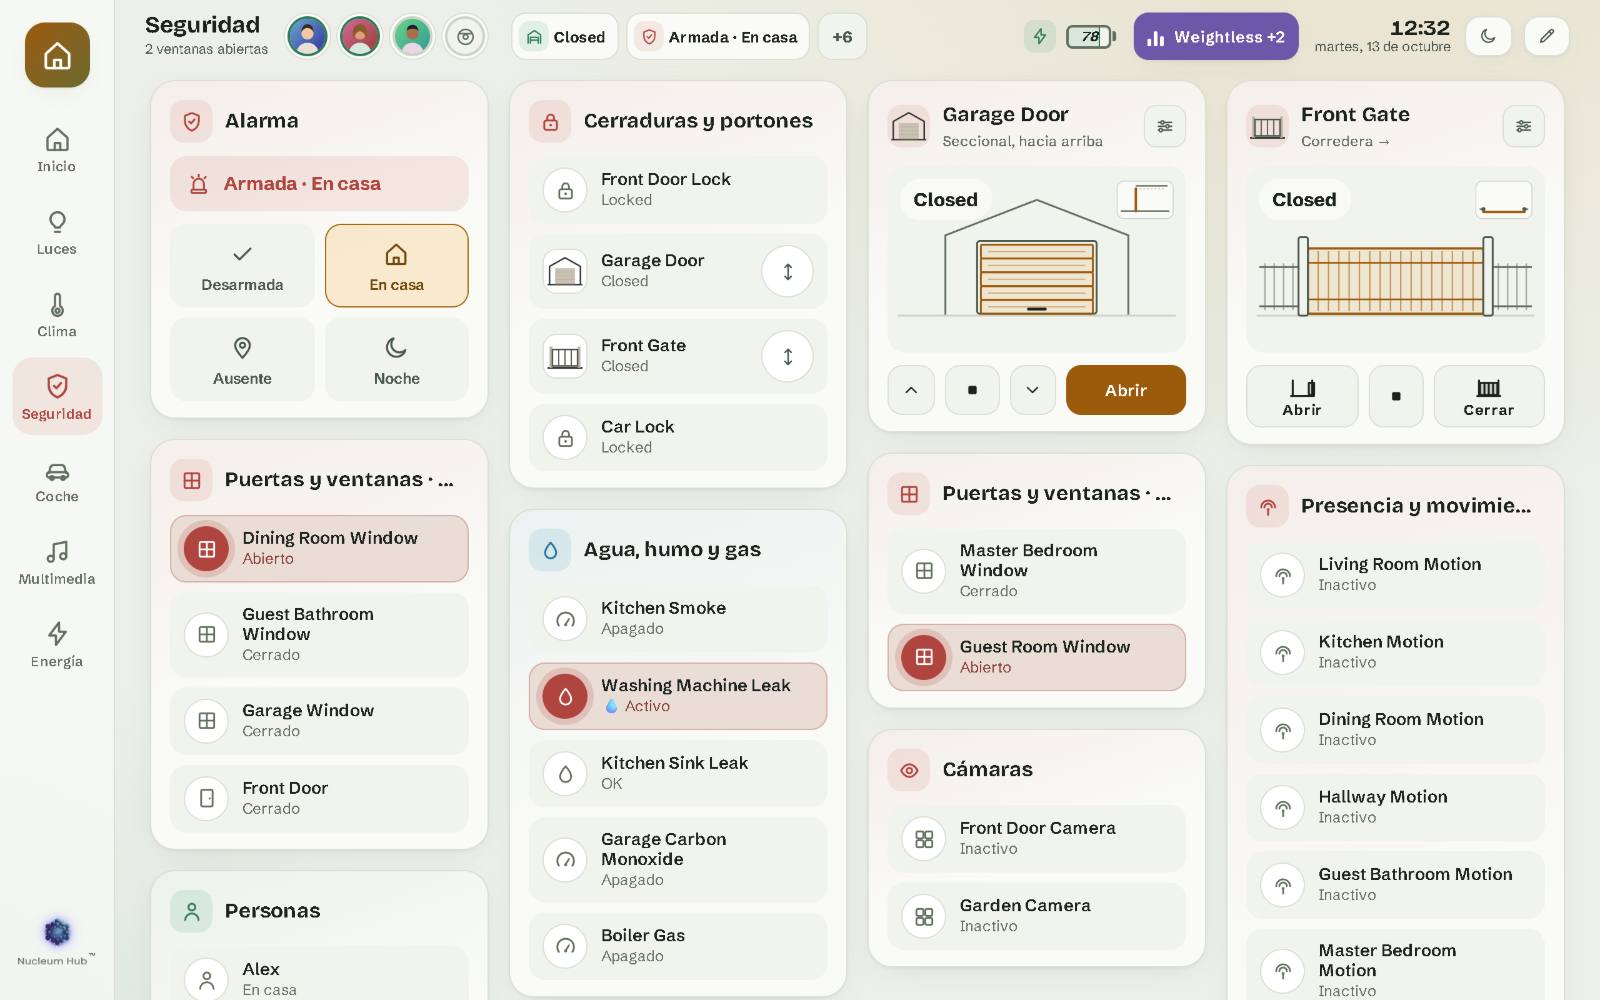Open the Coche sidebar section

57,481
